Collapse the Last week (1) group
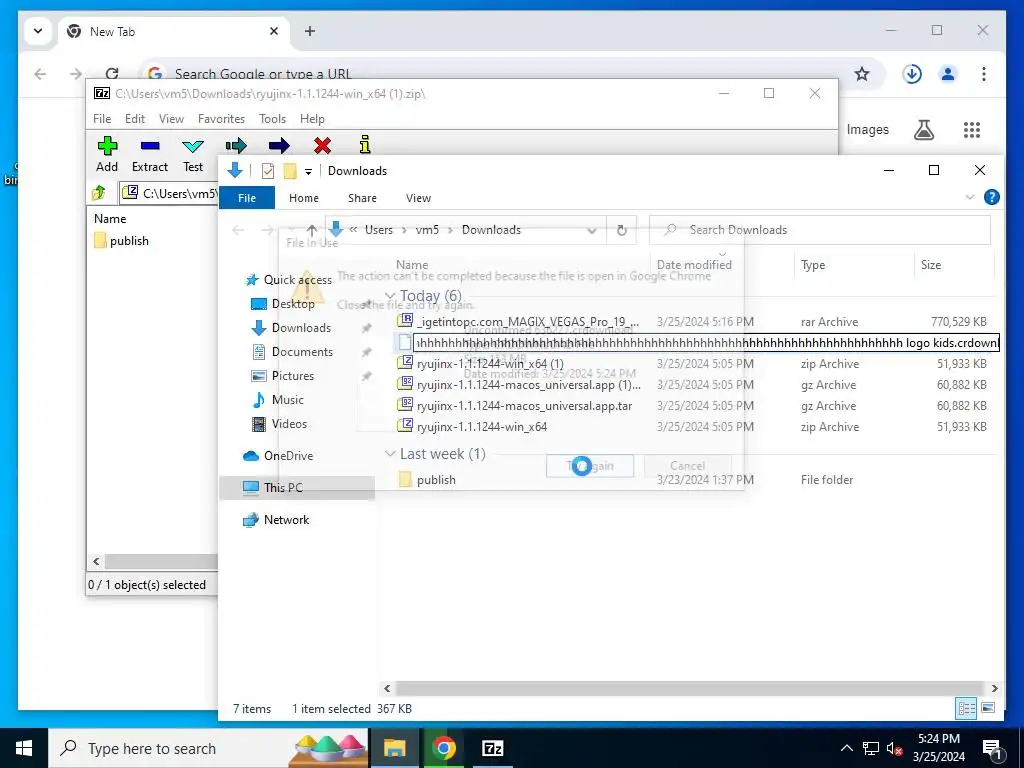 coord(390,454)
